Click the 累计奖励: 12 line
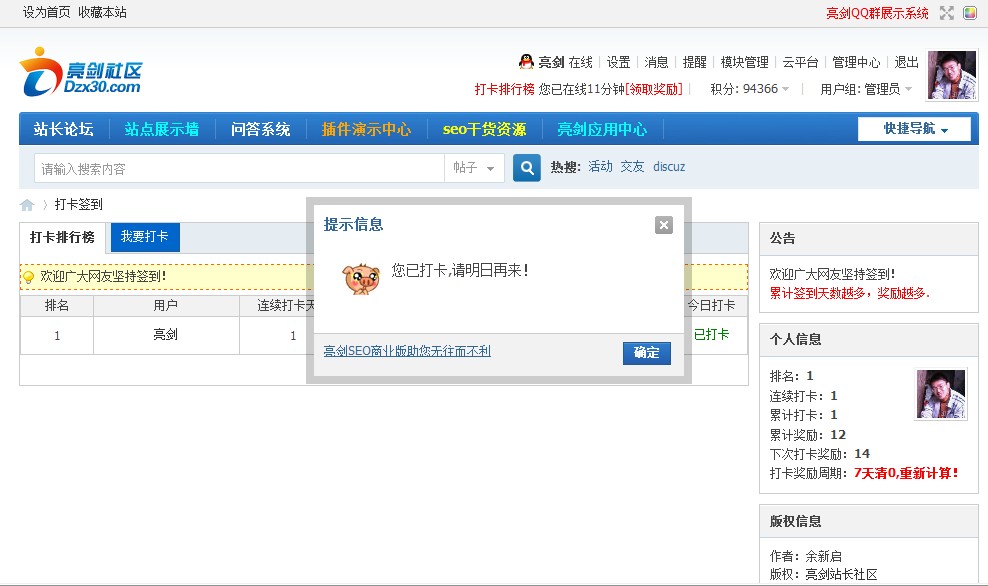 [808, 435]
